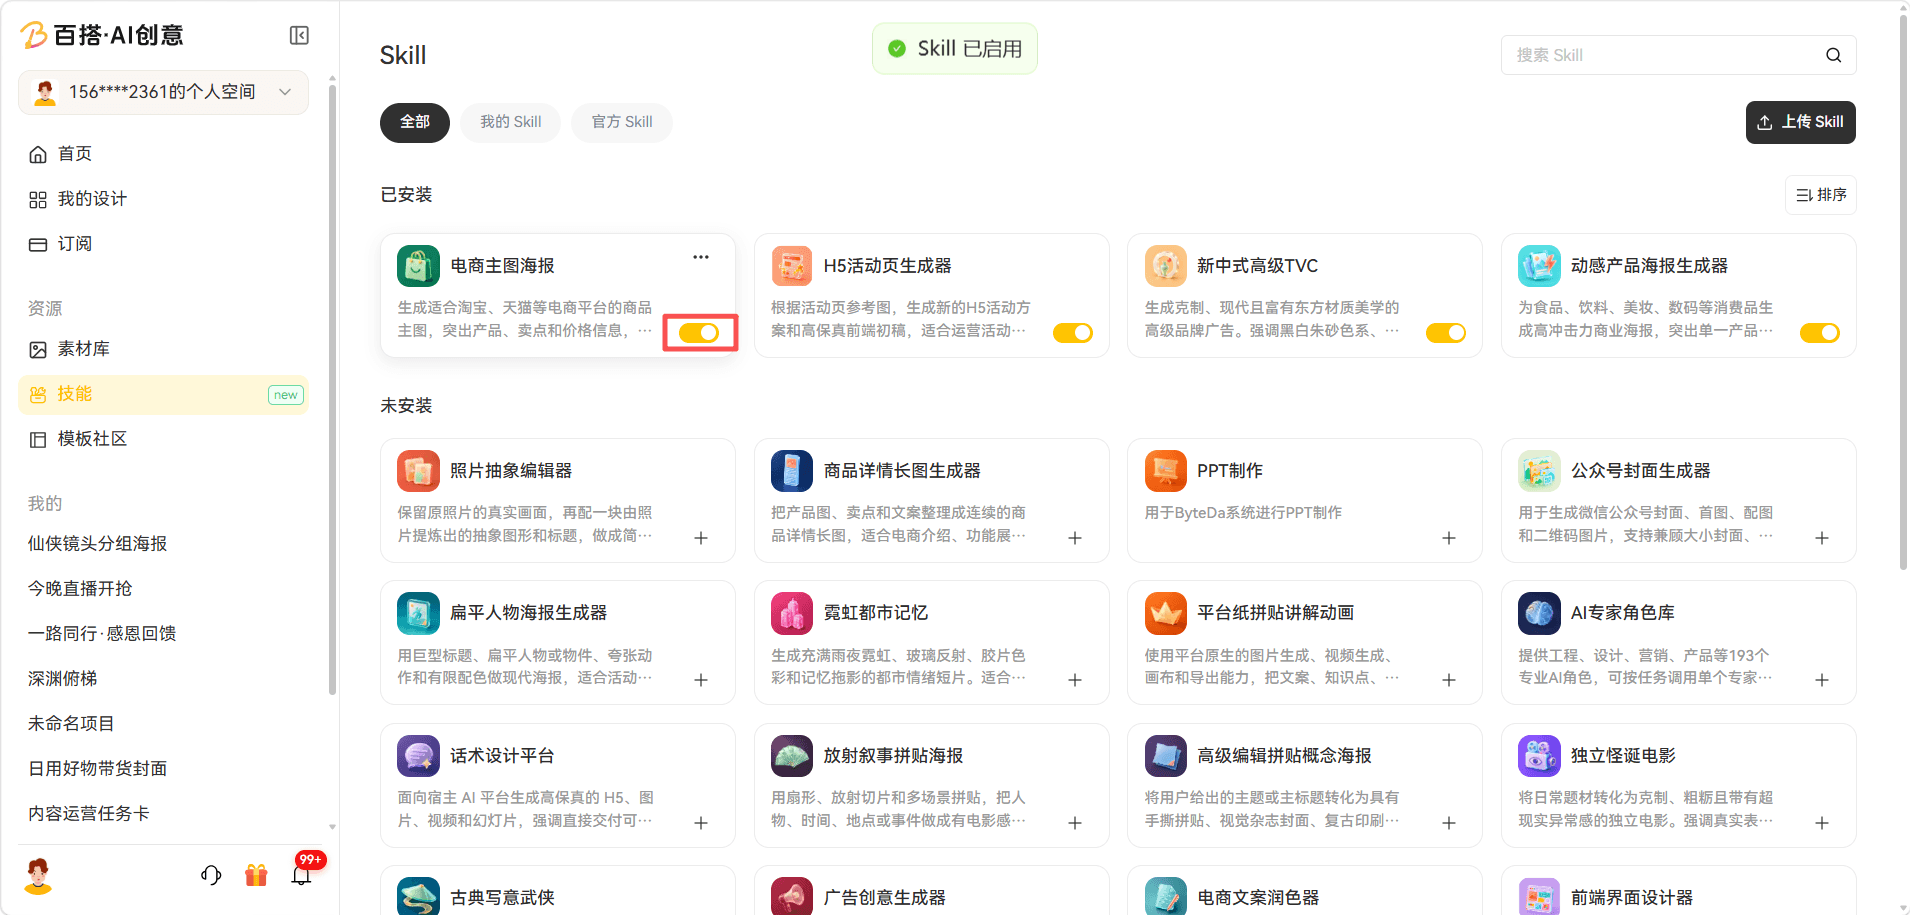Viewport: 1910px width, 915px height.
Task: Click the search magnifier in Skill search
Action: [x=1833, y=55]
